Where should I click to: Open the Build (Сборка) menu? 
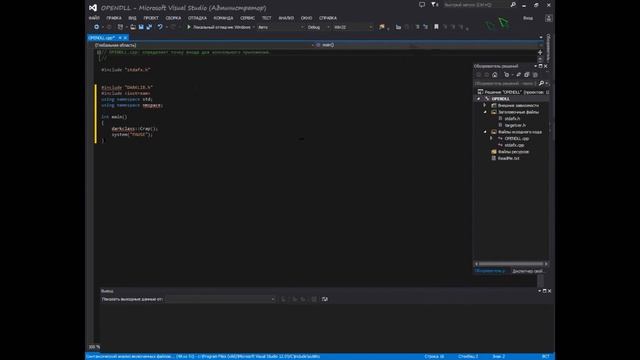tap(173, 18)
